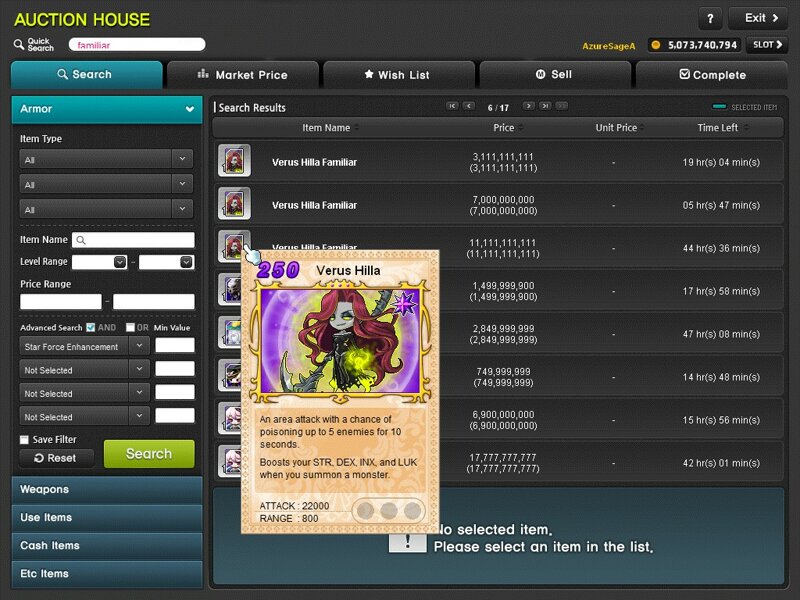Click the SLOT button

767,45
